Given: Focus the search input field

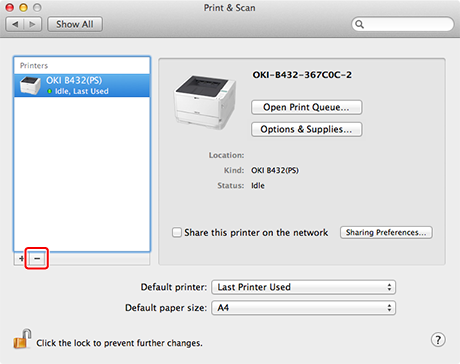Looking at the screenshot, I should coord(403,24).
